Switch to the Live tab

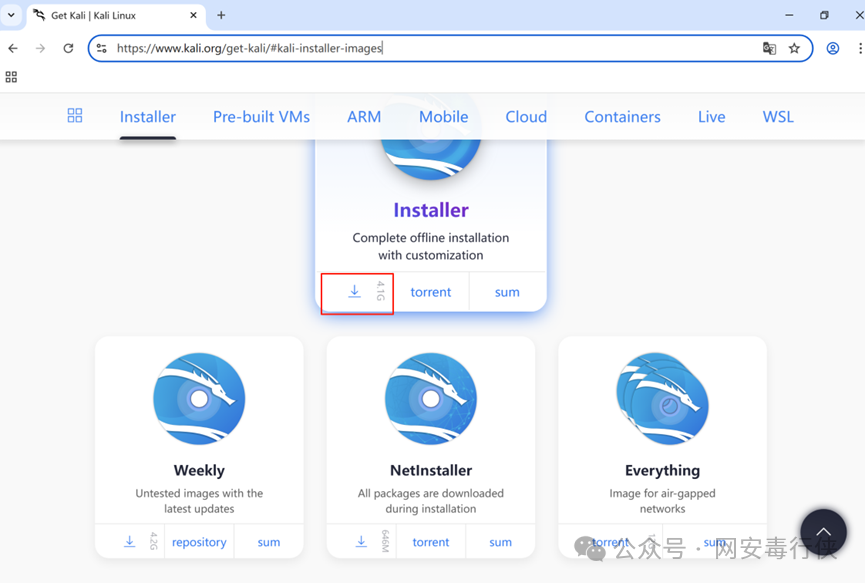click(712, 117)
